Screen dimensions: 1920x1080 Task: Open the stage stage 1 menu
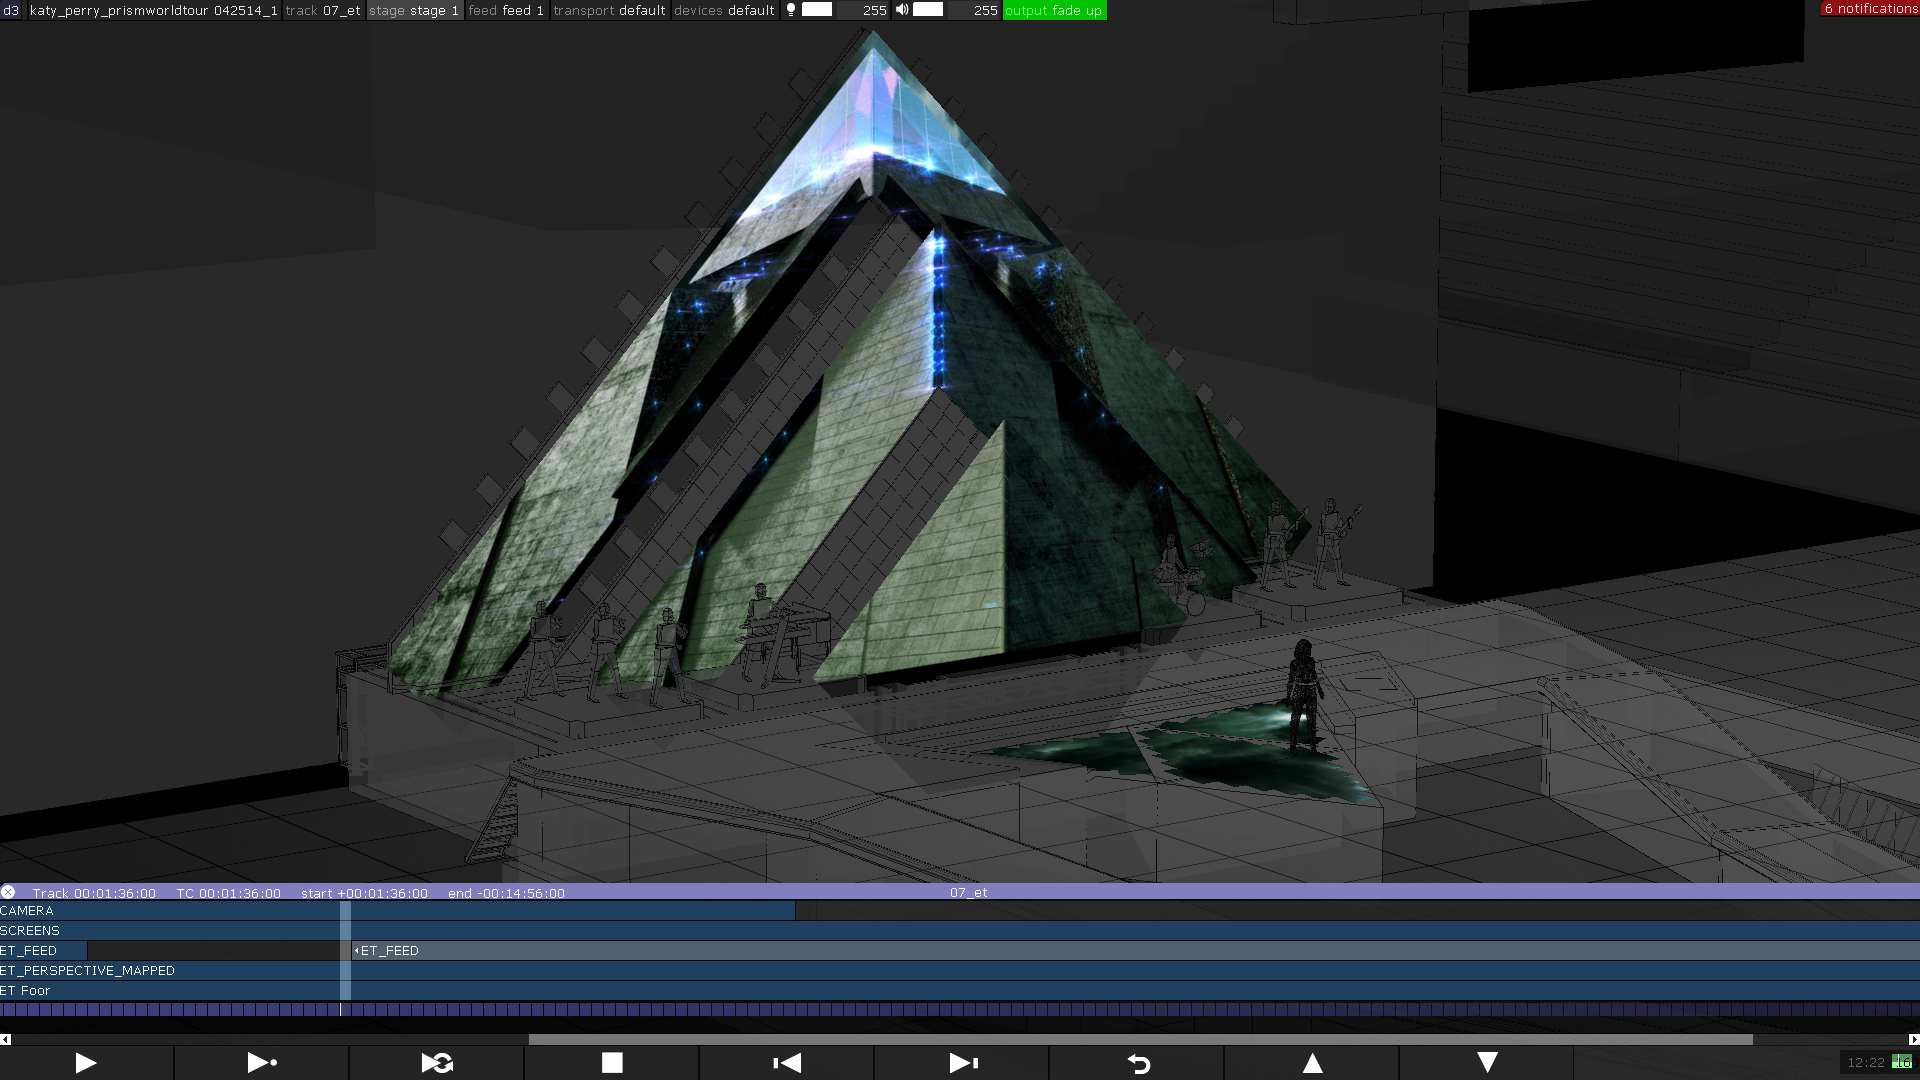[414, 10]
